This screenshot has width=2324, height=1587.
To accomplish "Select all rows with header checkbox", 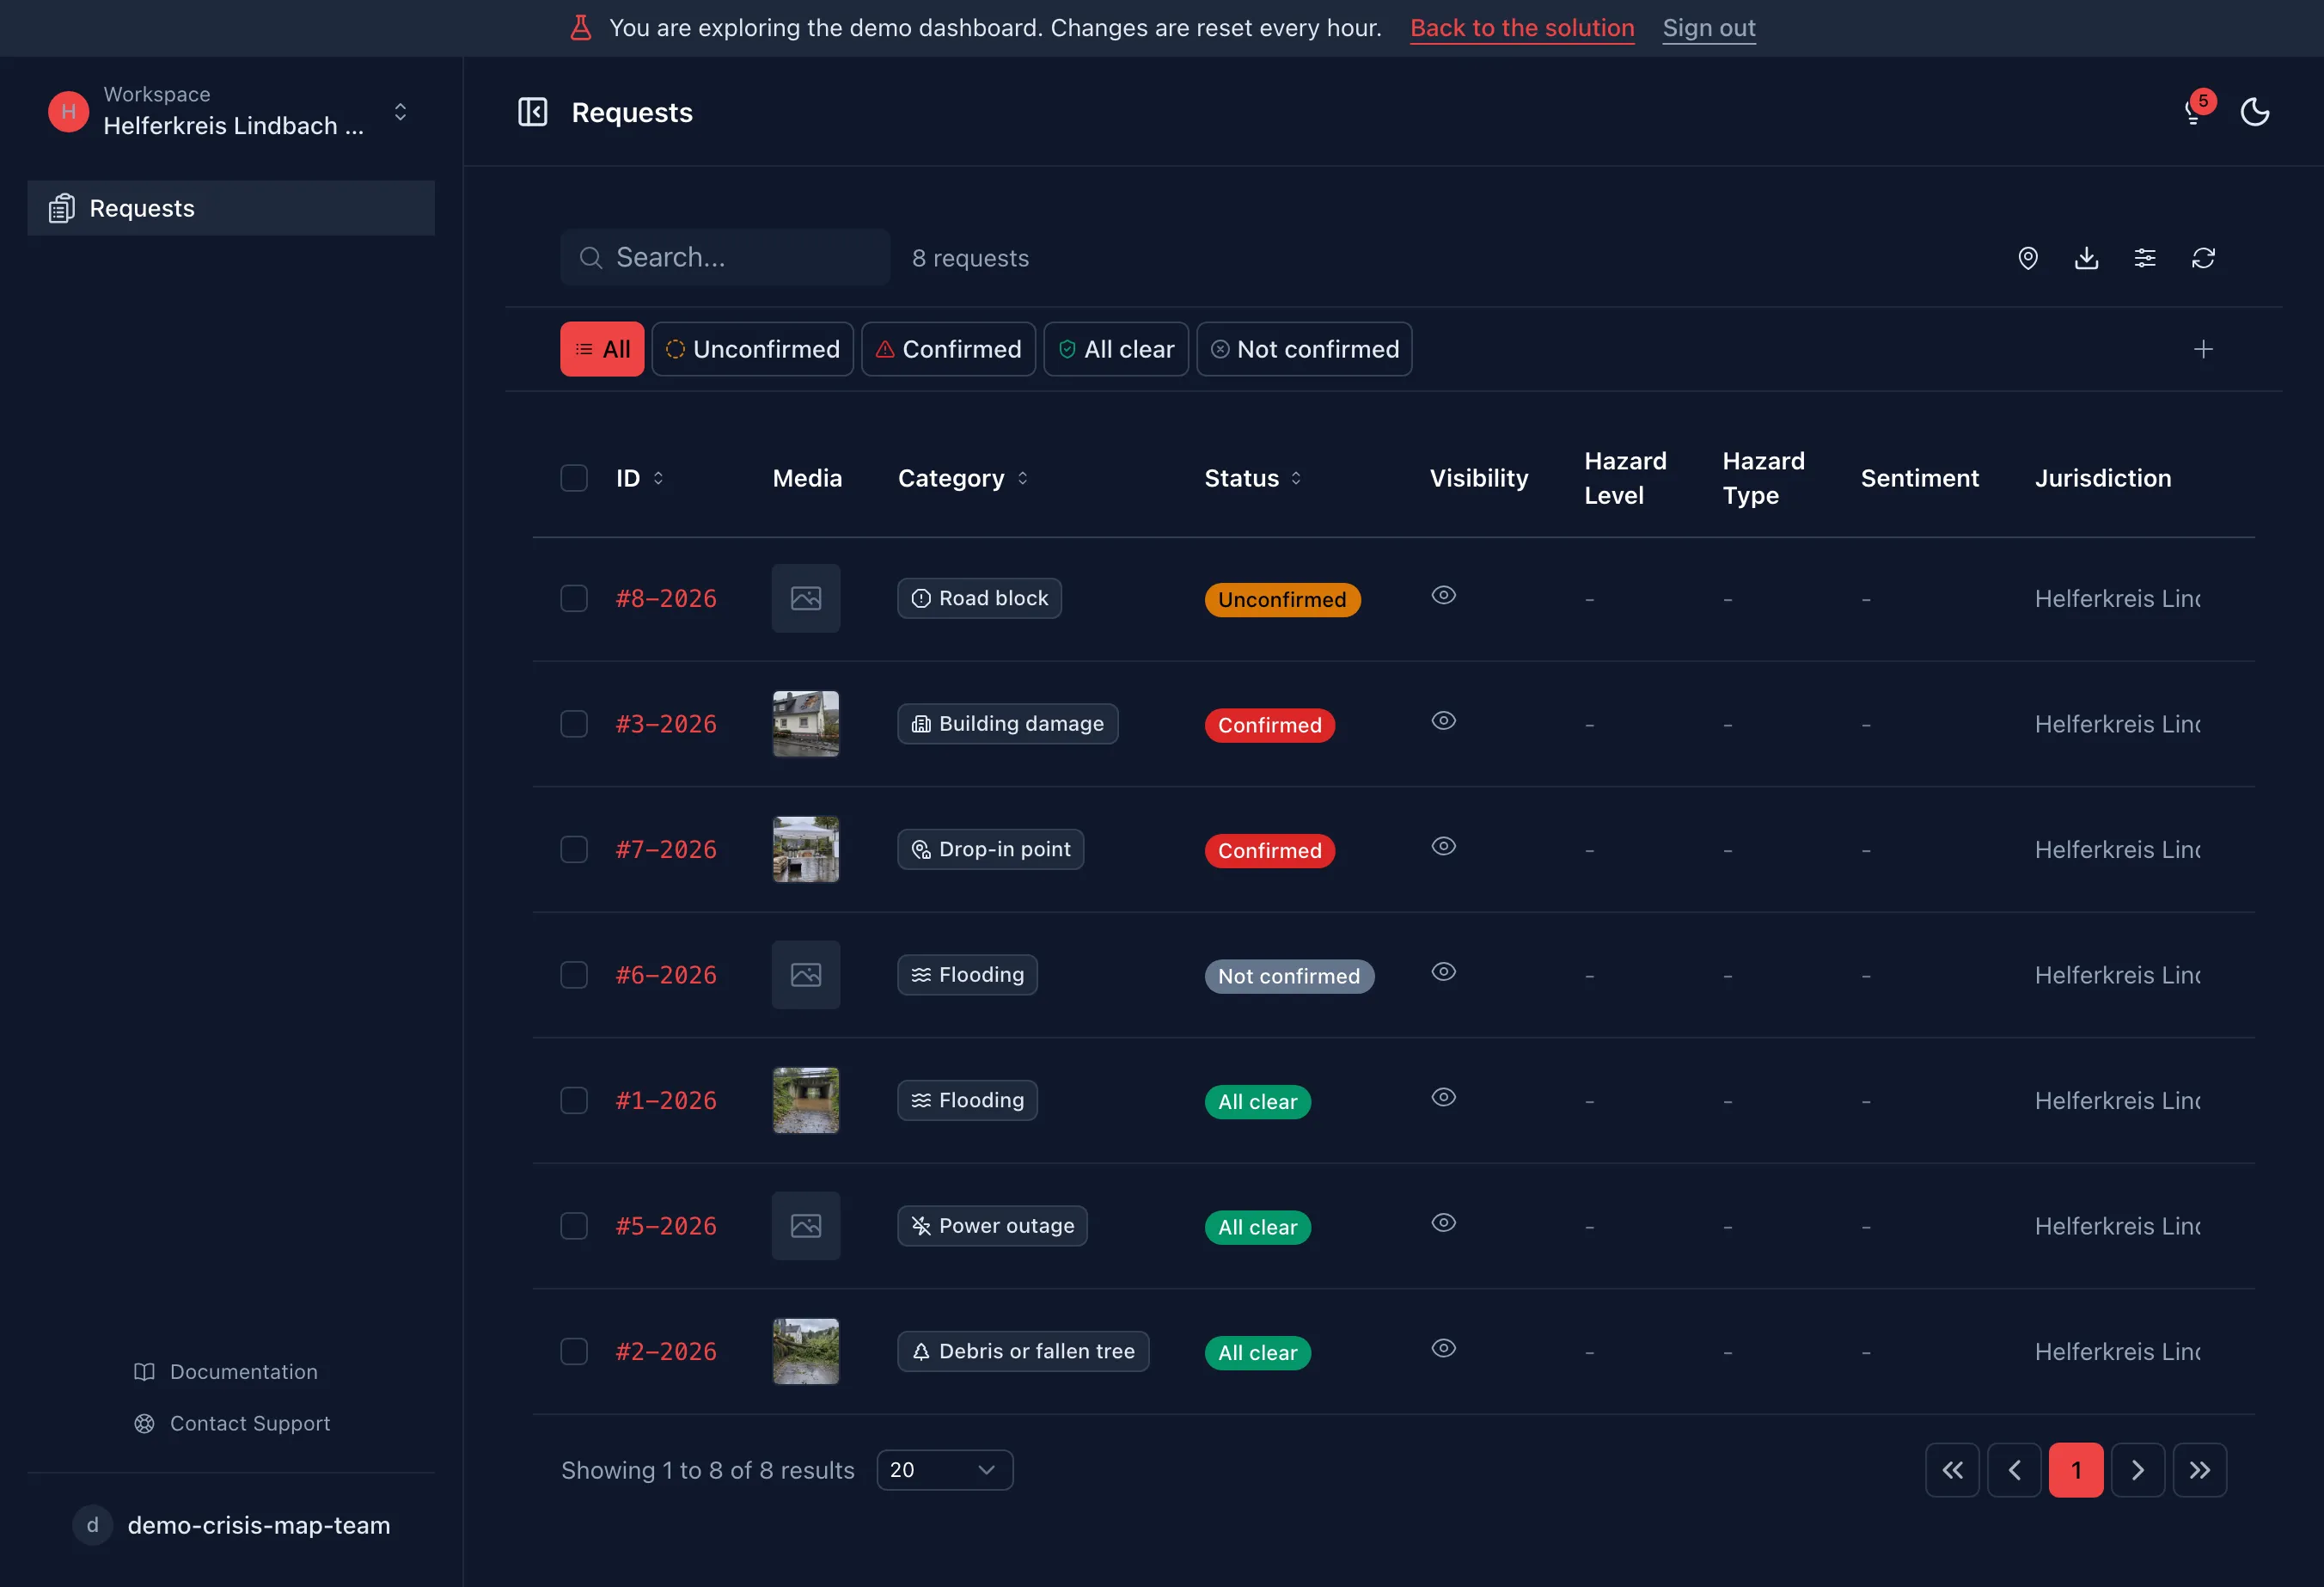I will (574, 478).
